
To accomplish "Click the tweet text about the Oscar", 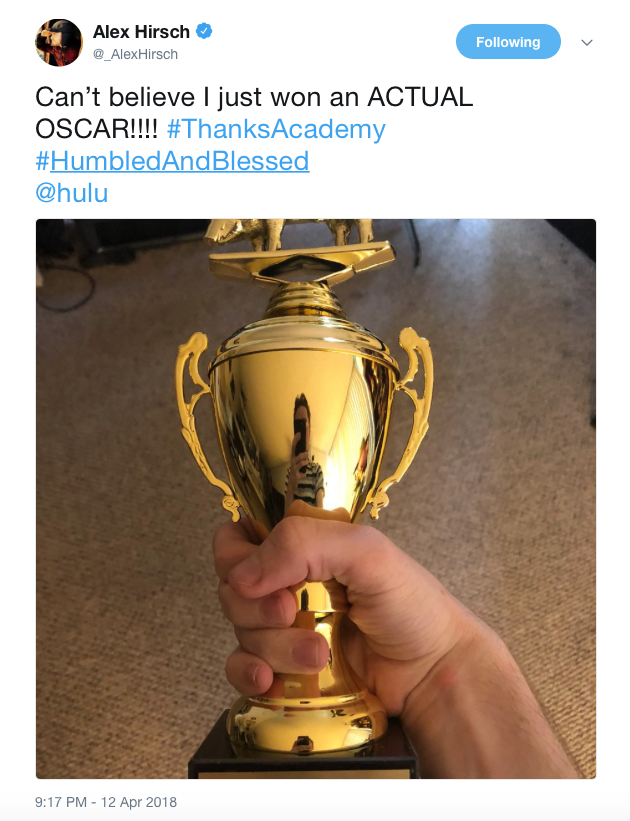I will coord(254,113).
